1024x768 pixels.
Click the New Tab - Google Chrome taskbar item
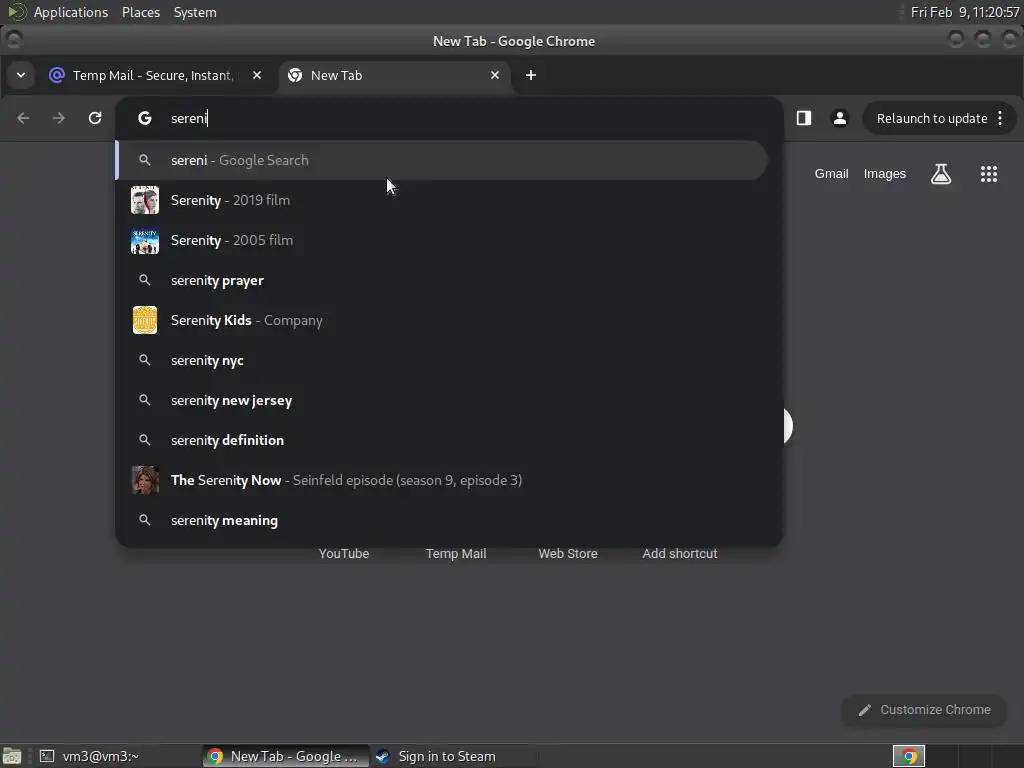[x=285, y=756]
